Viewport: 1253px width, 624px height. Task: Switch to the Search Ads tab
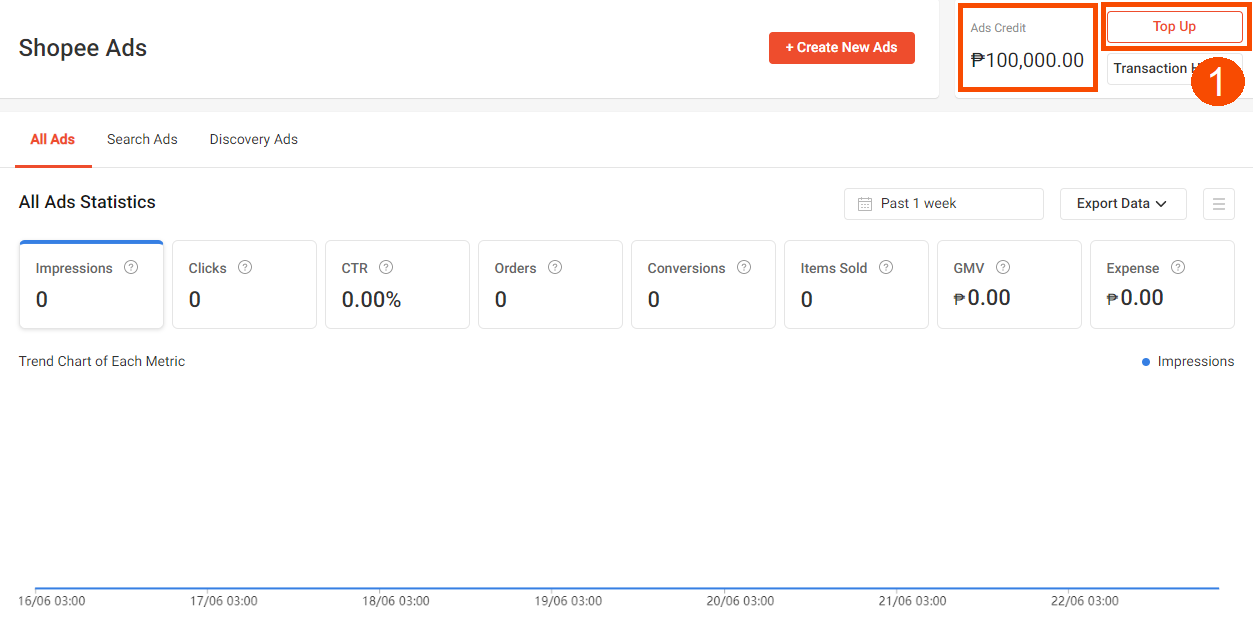[142, 139]
